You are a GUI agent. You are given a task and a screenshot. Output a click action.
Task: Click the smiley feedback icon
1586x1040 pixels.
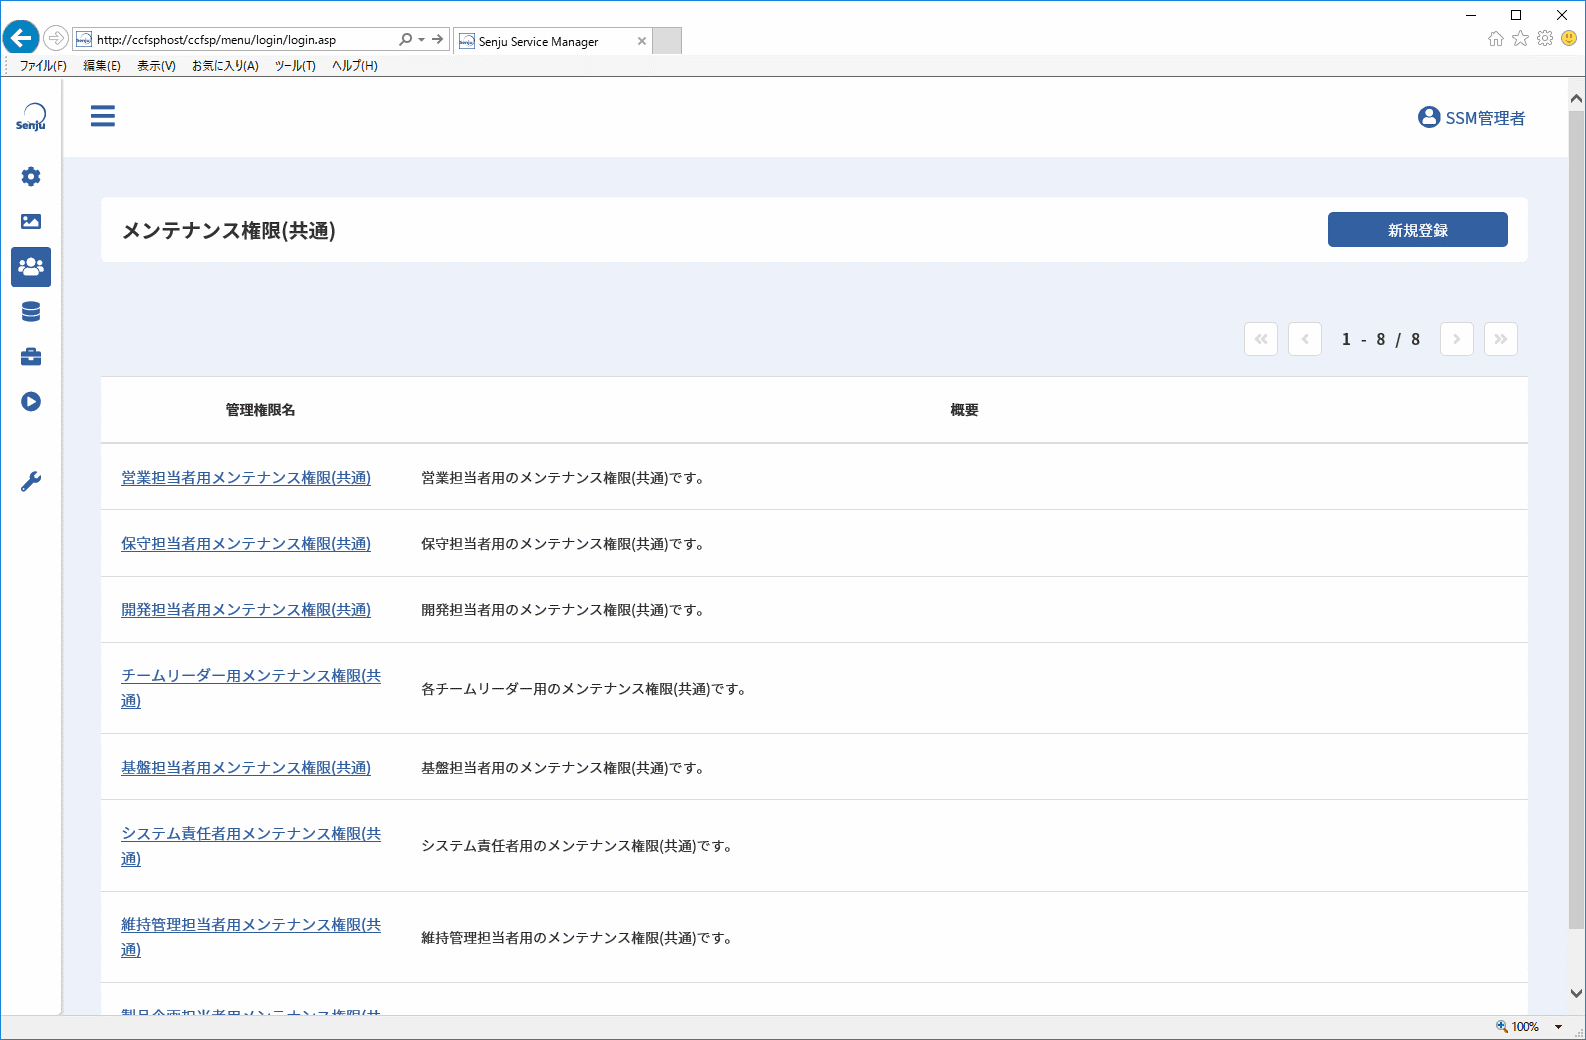point(1569,39)
